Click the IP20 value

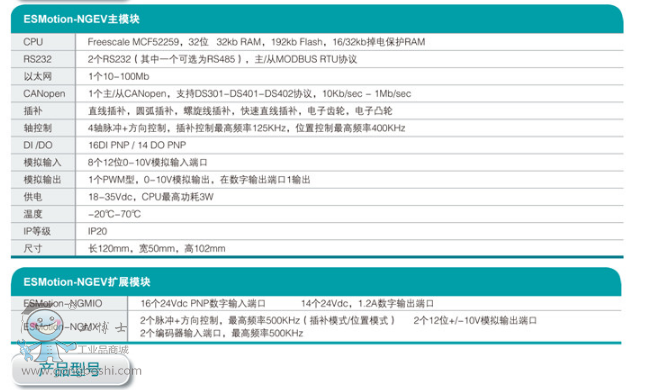coord(98,231)
